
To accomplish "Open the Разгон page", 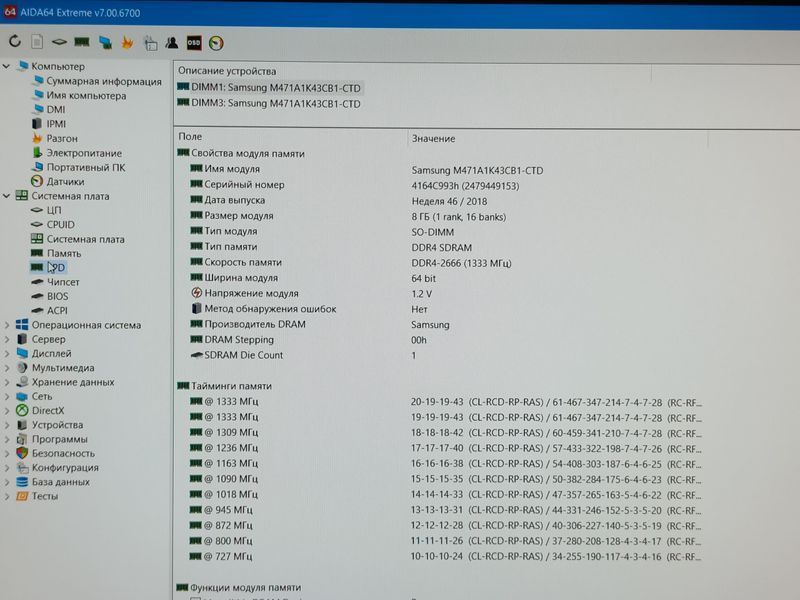I will [55, 138].
